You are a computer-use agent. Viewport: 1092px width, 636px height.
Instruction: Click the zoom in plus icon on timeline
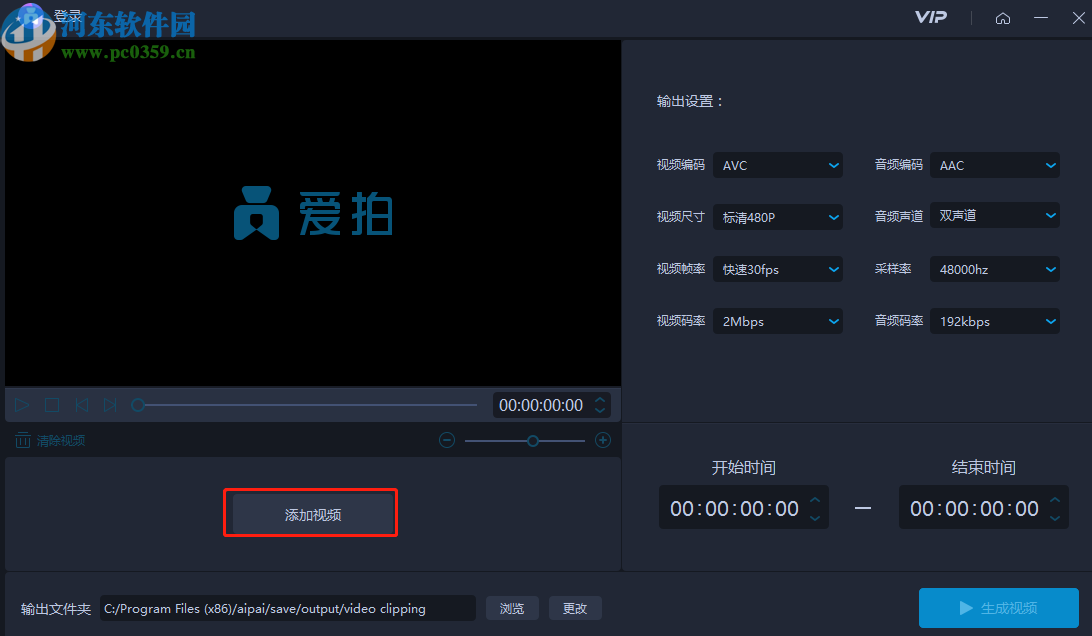(603, 440)
